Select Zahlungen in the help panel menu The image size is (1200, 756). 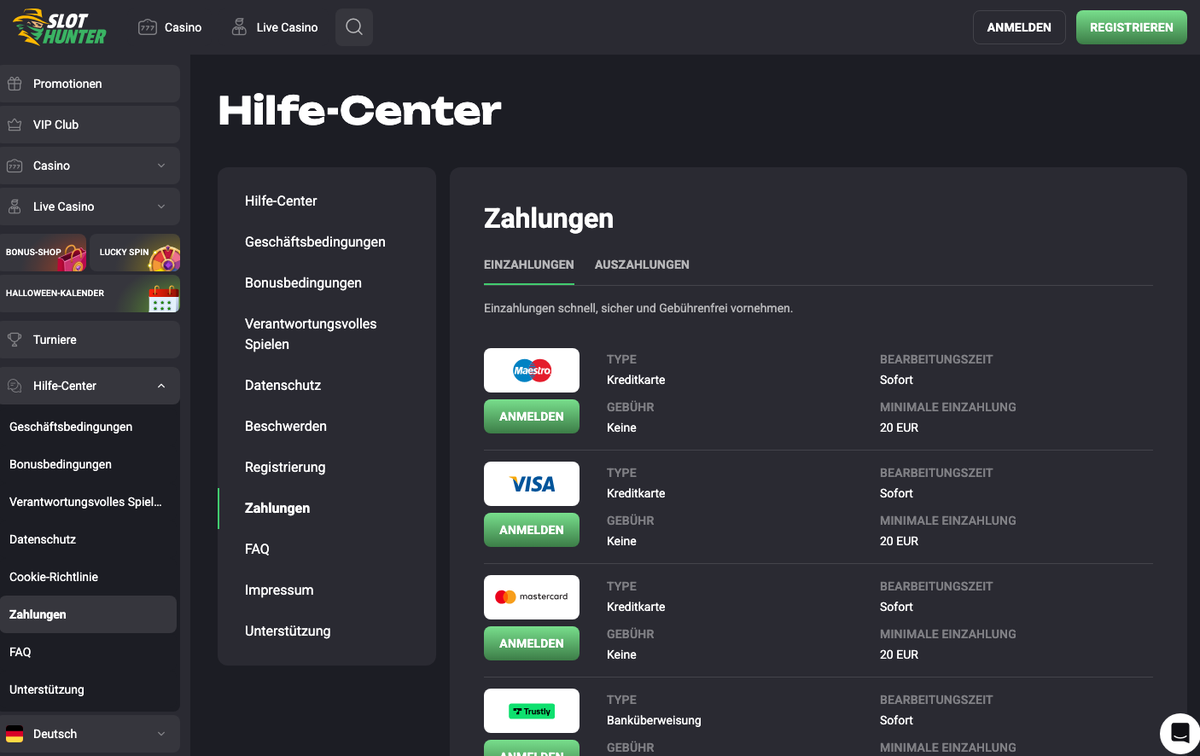click(x=277, y=508)
